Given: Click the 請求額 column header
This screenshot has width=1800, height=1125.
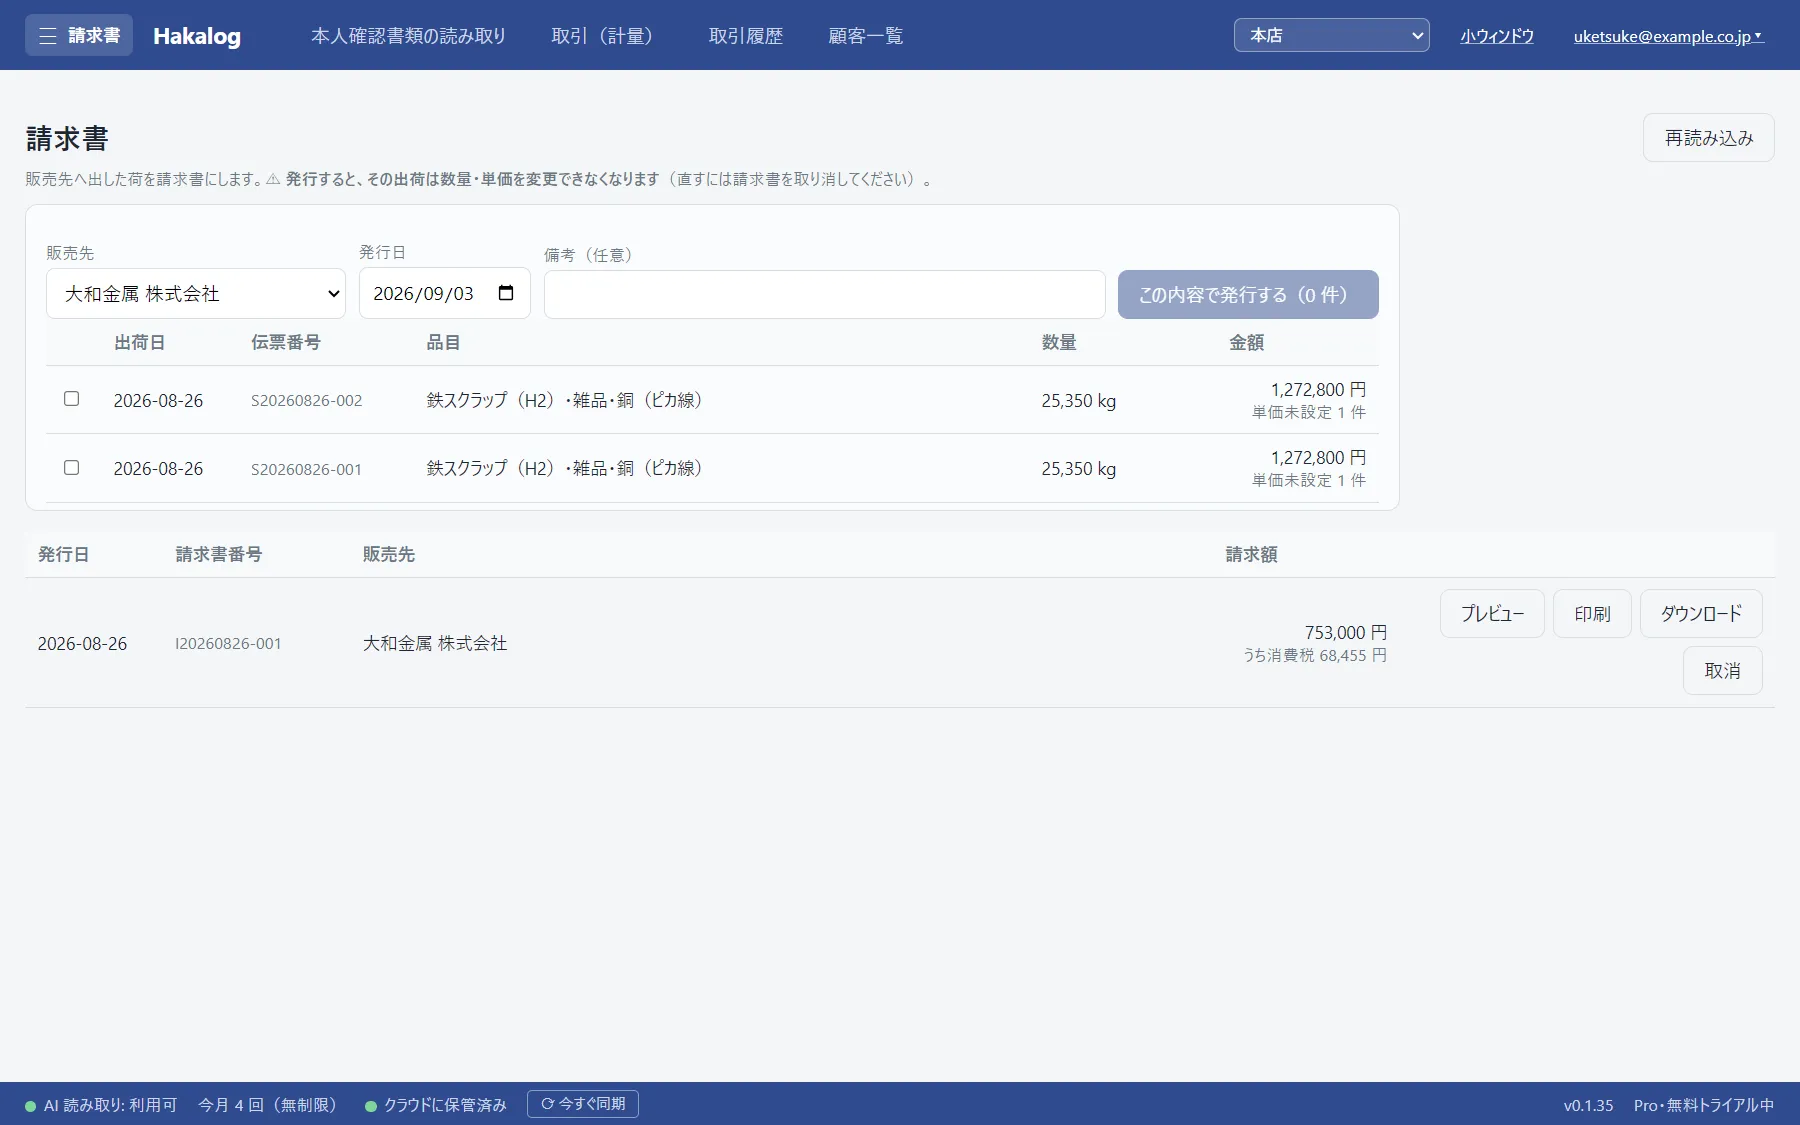Looking at the screenshot, I should [1252, 554].
